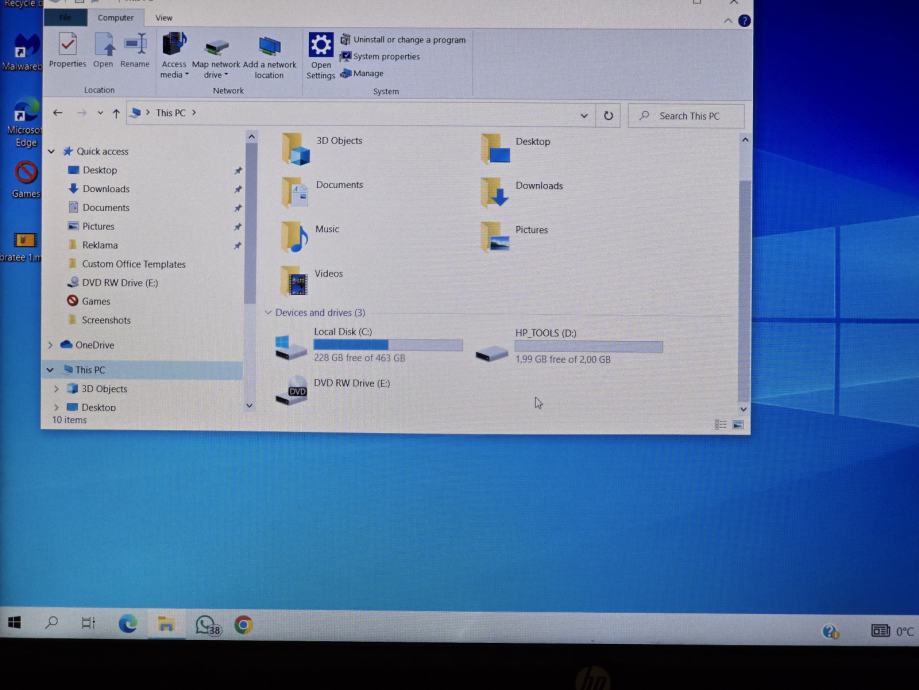Click the Map network drive icon

coord(216,52)
